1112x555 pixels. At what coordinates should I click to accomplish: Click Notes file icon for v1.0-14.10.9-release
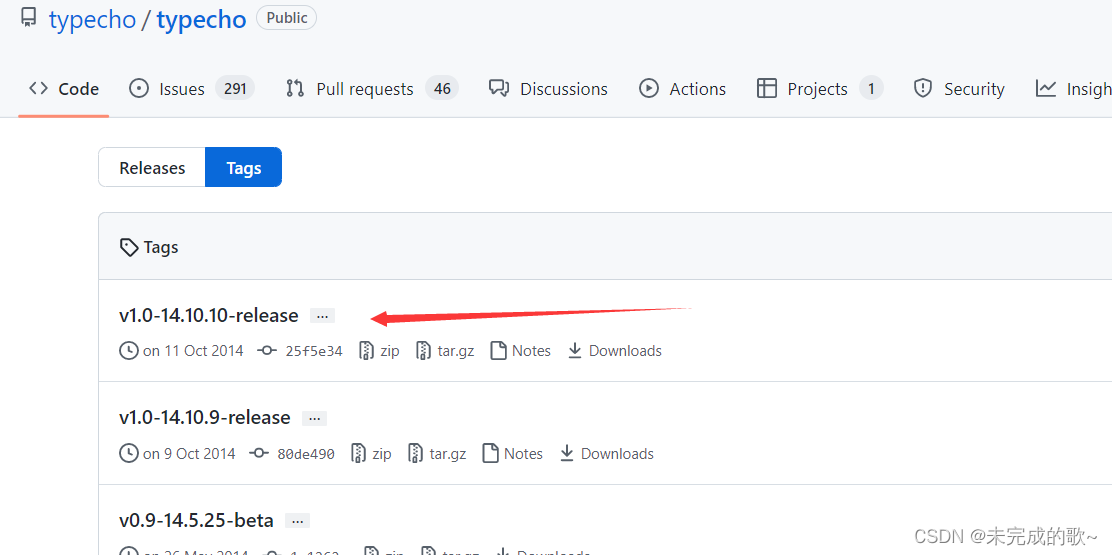click(491, 454)
